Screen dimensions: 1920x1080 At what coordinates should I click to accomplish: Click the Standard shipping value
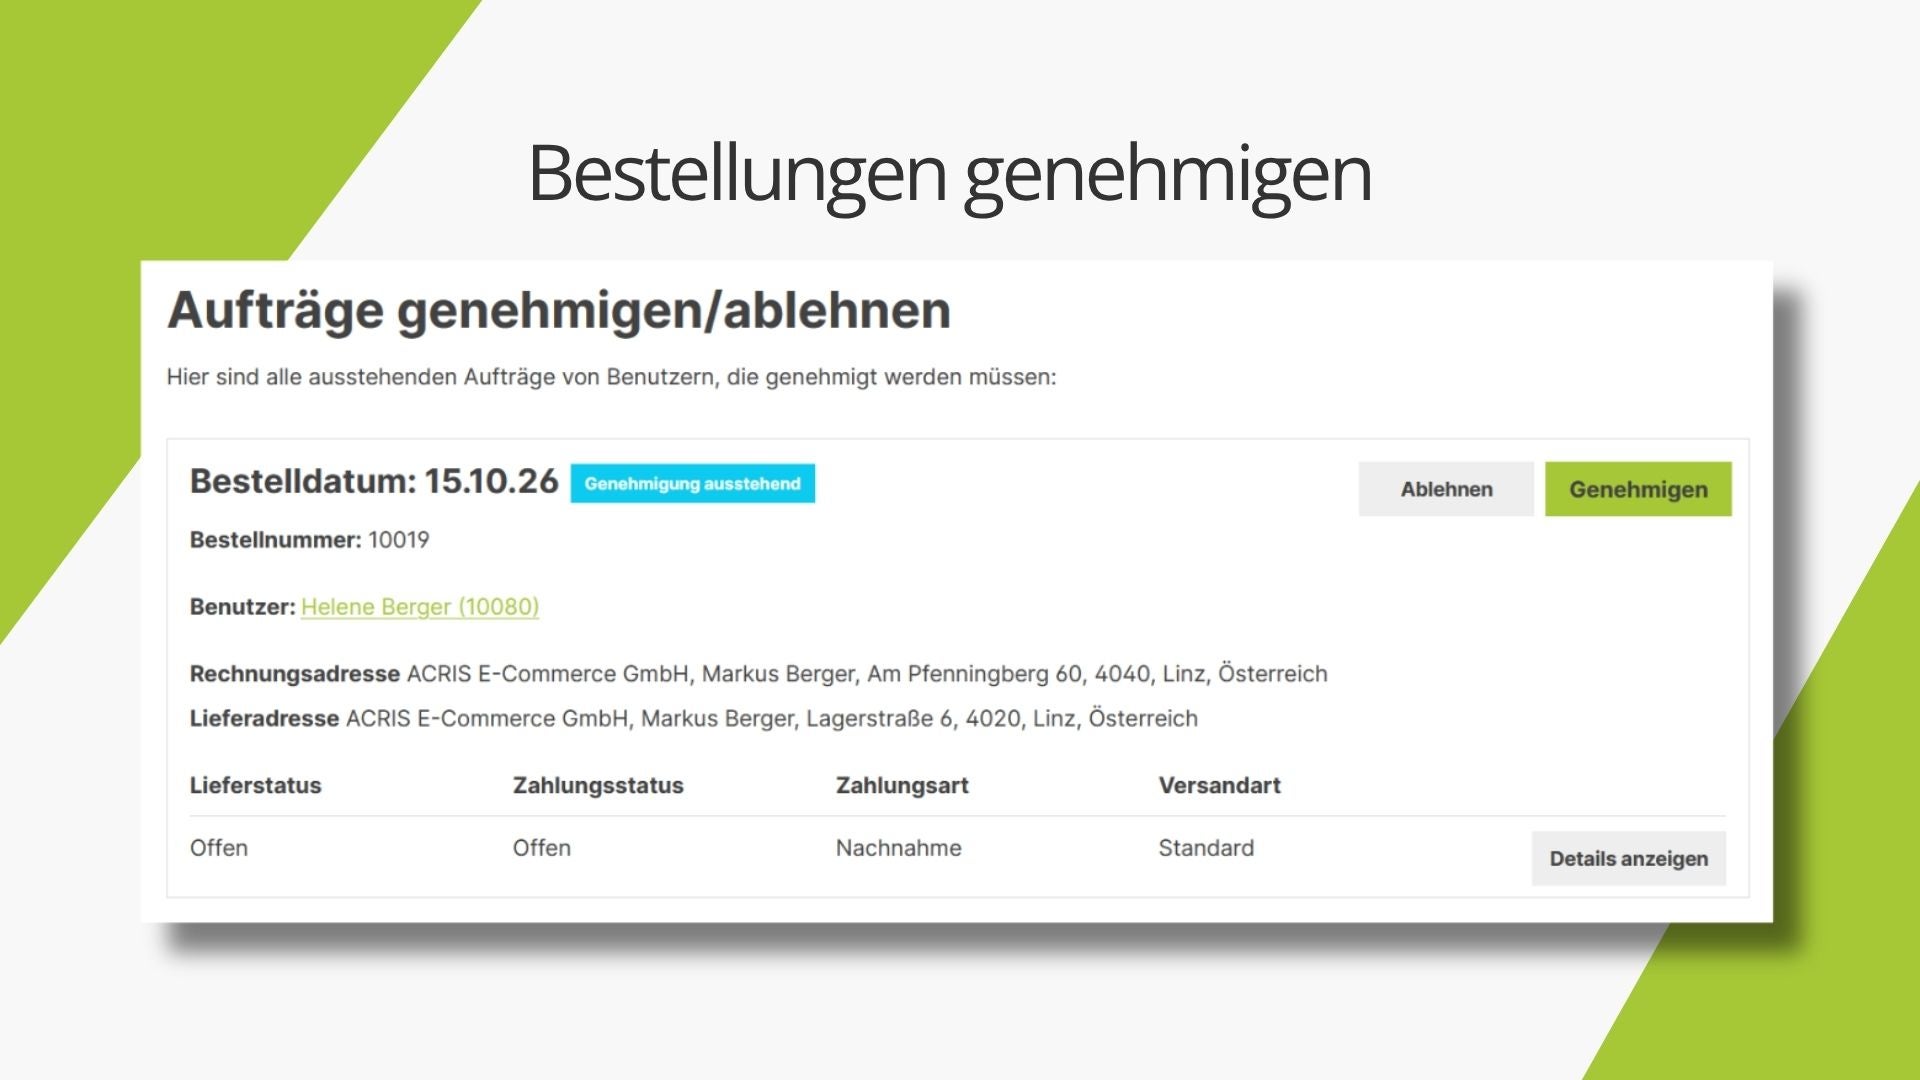[x=1206, y=848]
